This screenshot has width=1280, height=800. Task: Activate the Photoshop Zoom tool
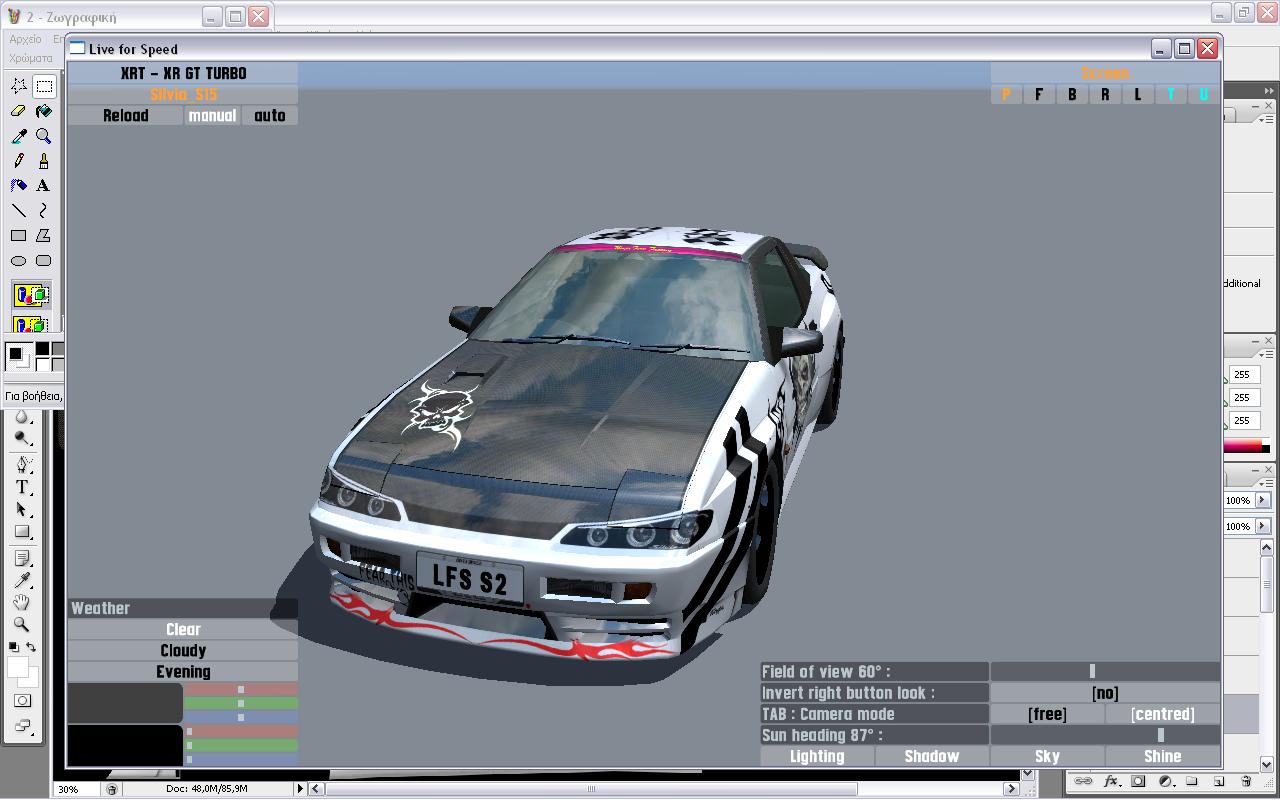click(22, 625)
